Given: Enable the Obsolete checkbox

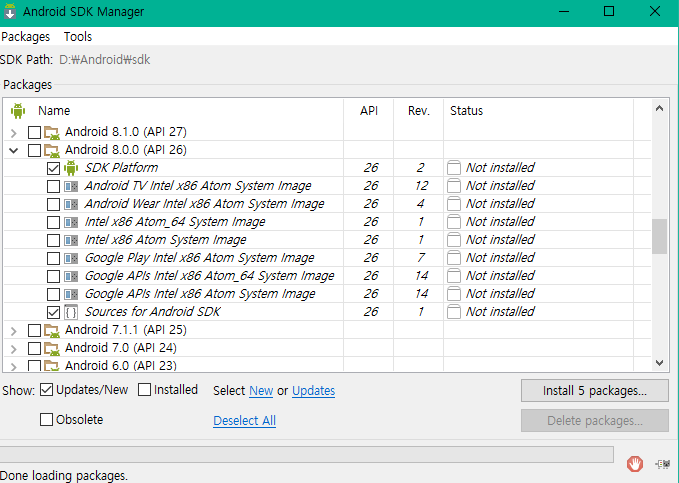Looking at the screenshot, I should pos(46,419).
